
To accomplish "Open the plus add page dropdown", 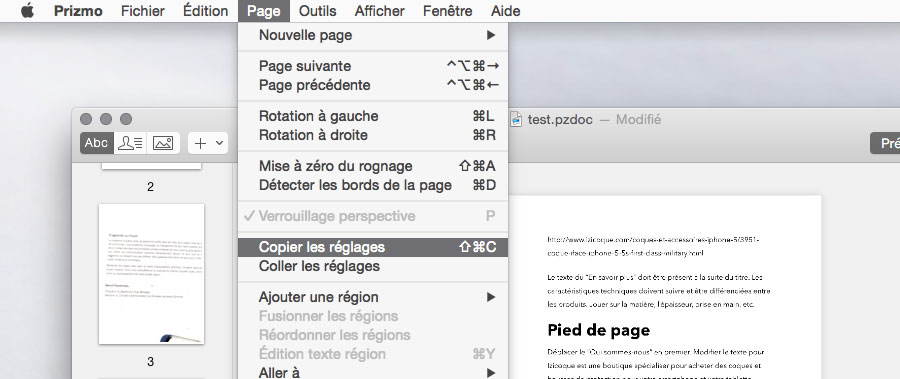I will point(208,143).
